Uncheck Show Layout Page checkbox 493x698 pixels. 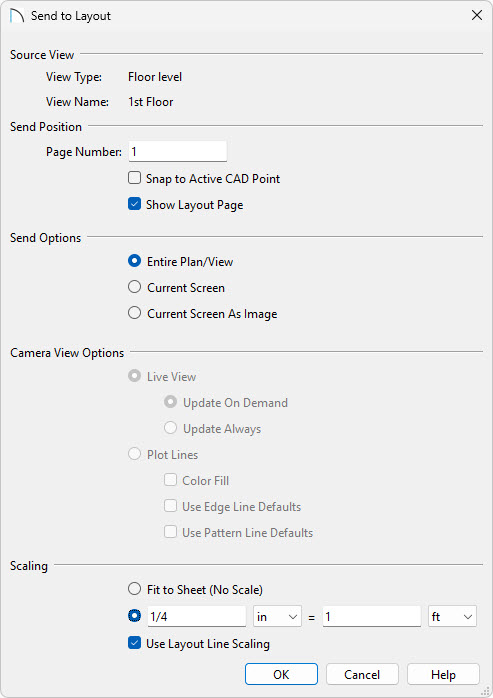[134, 204]
